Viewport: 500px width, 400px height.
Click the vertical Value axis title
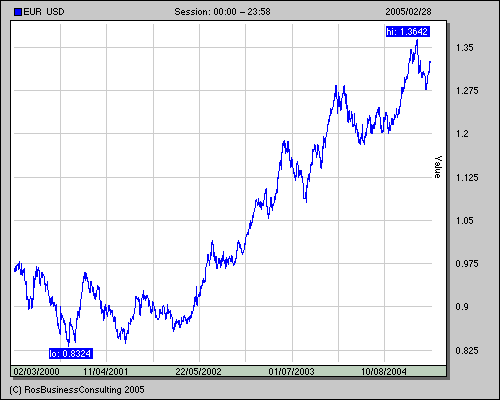pos(438,167)
